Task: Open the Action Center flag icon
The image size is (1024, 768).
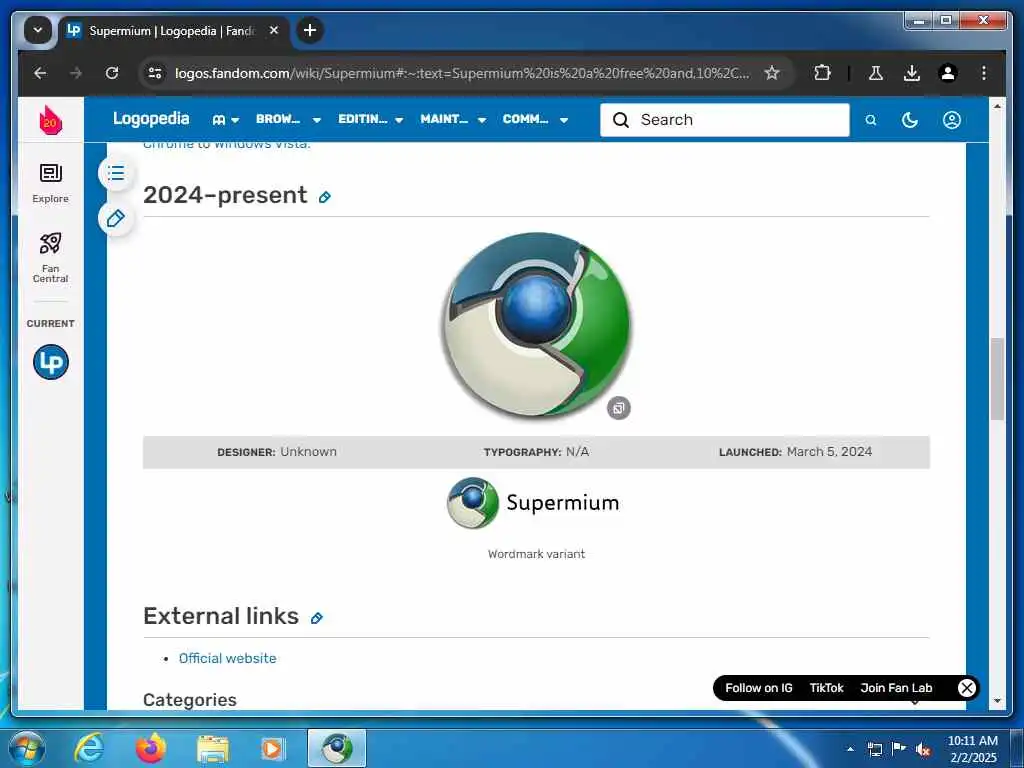Action: pos(899,749)
